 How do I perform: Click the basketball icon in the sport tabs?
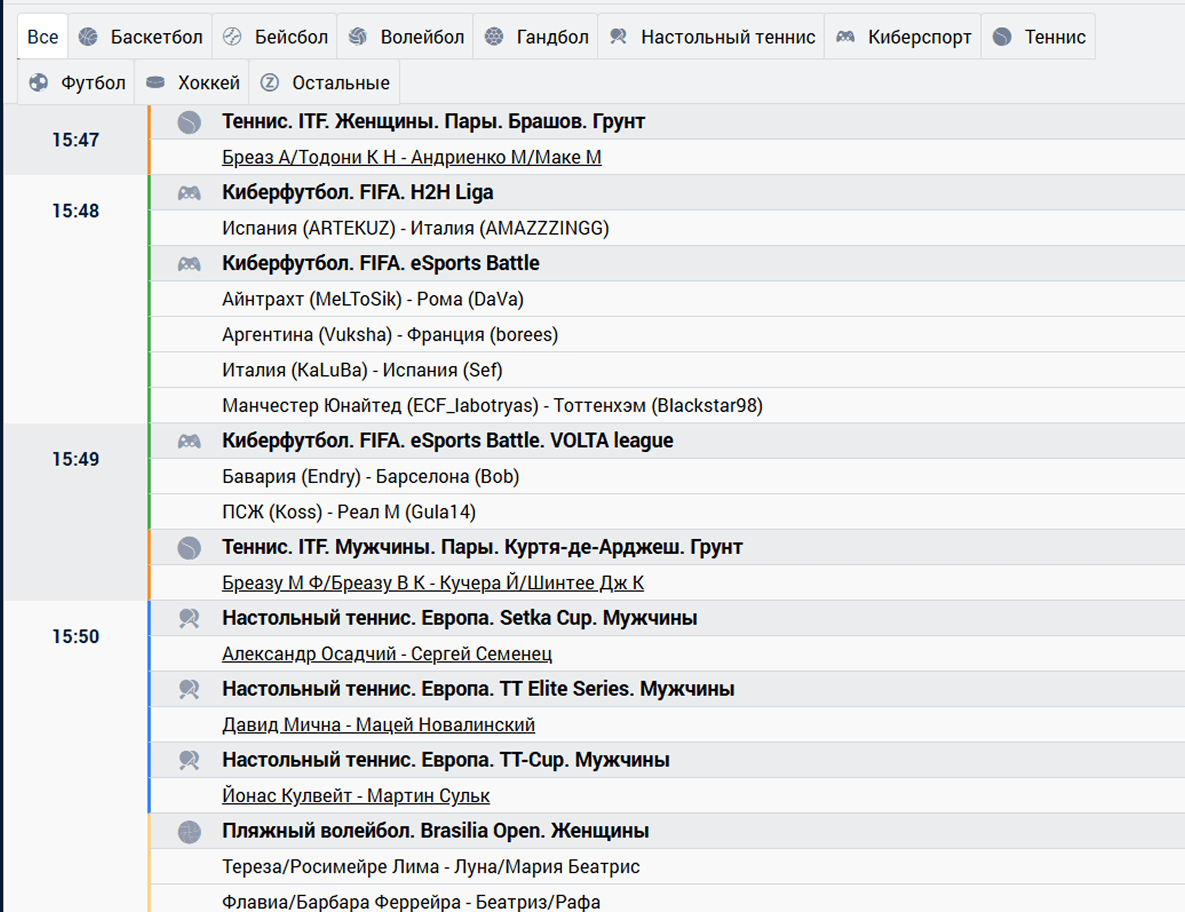[x=88, y=37]
